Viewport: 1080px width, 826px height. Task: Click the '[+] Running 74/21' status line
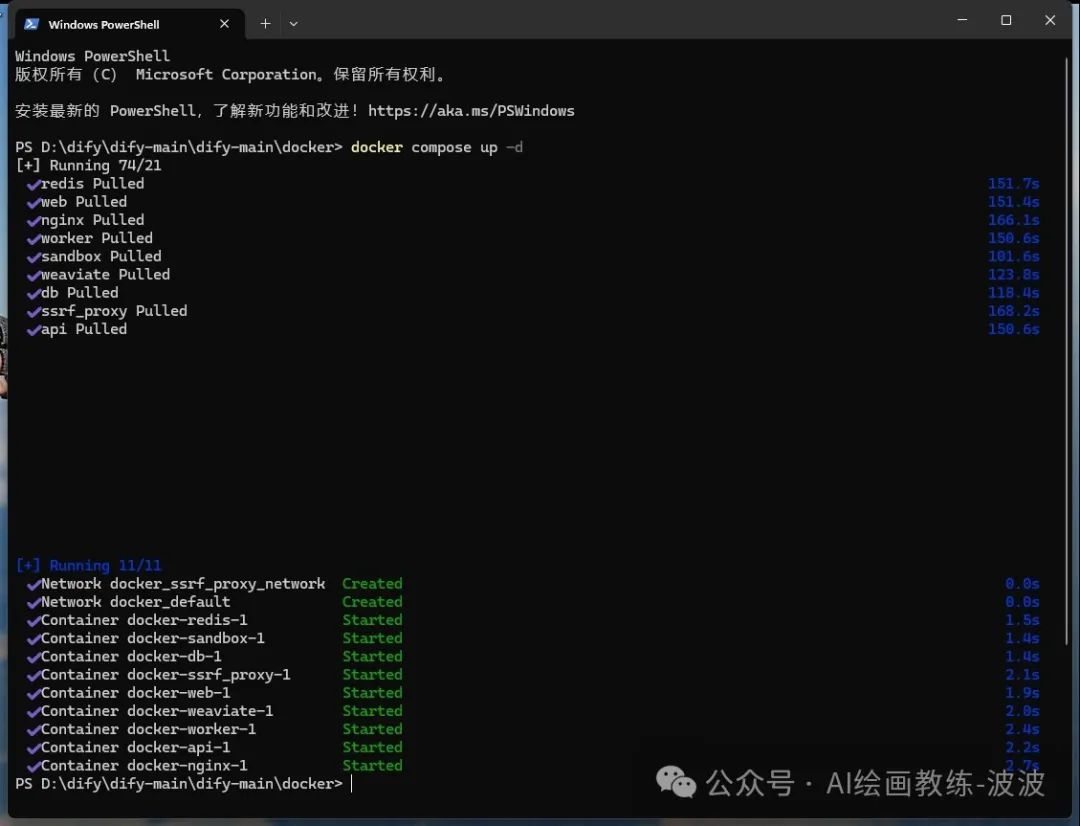click(88, 165)
